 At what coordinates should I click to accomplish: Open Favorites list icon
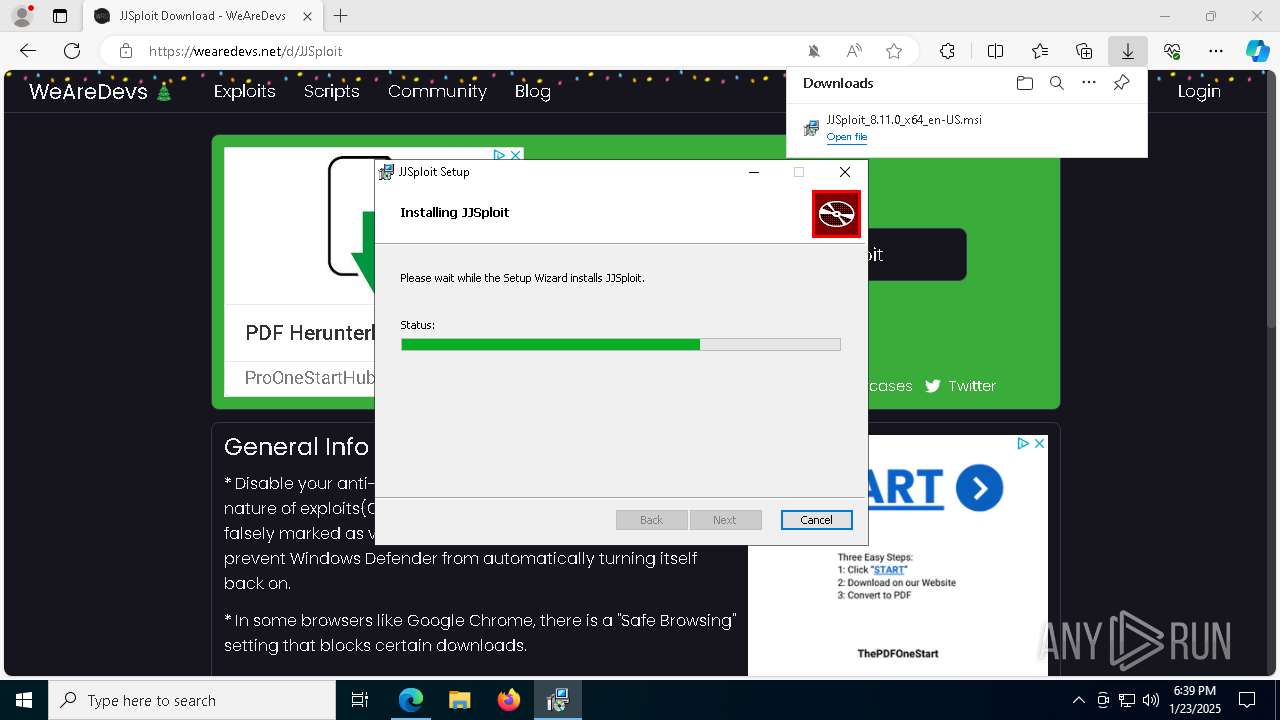pyautogui.click(x=1040, y=51)
